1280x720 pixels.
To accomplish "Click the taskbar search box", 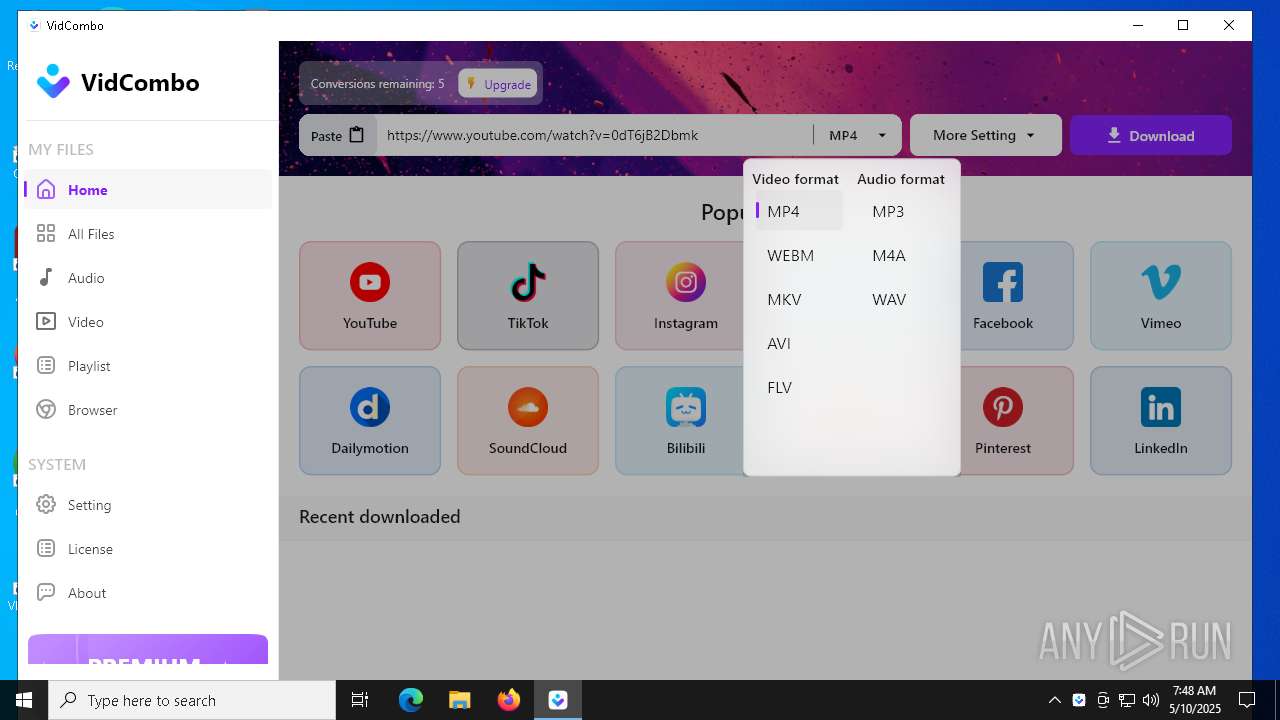I will tap(192, 700).
